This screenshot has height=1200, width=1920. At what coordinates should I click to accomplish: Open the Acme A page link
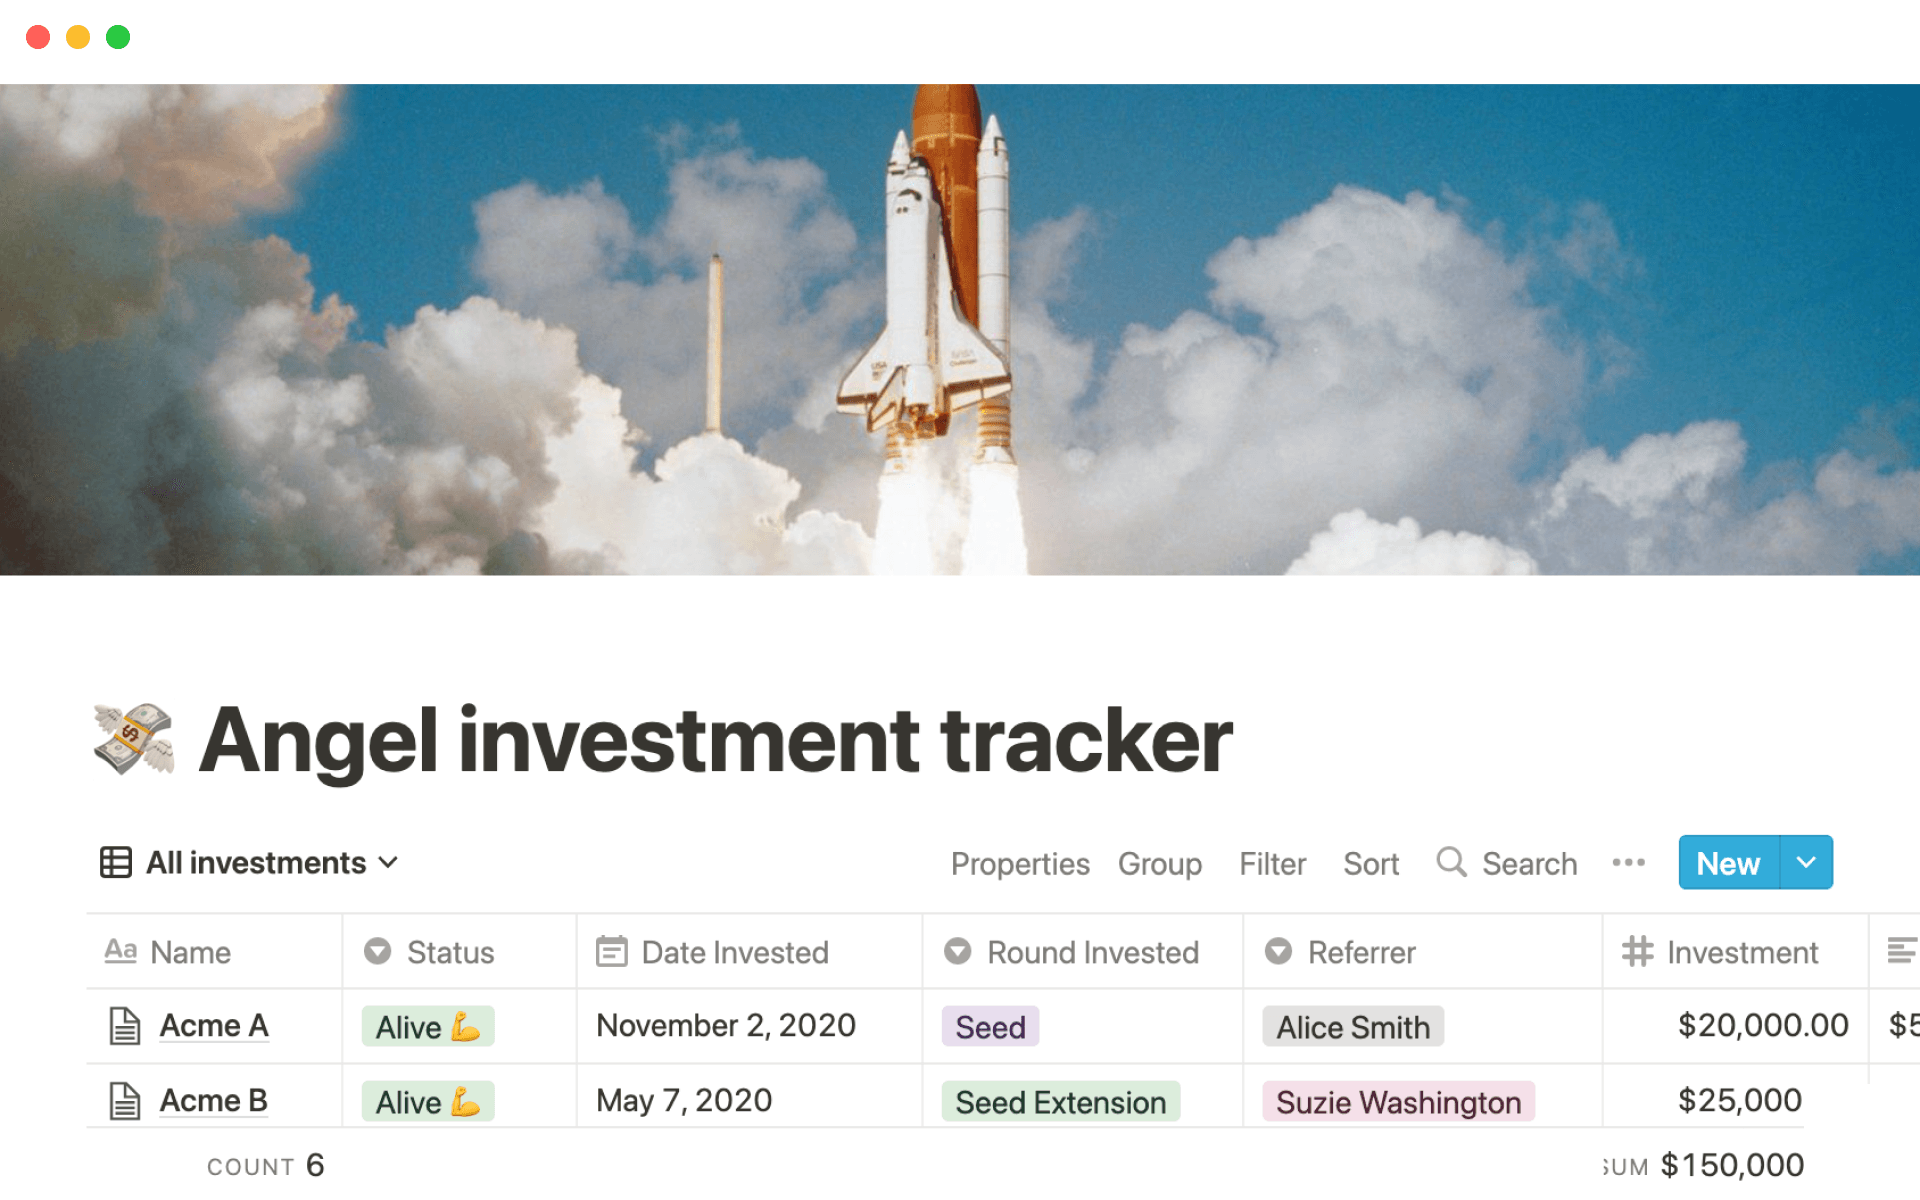[x=214, y=1025]
